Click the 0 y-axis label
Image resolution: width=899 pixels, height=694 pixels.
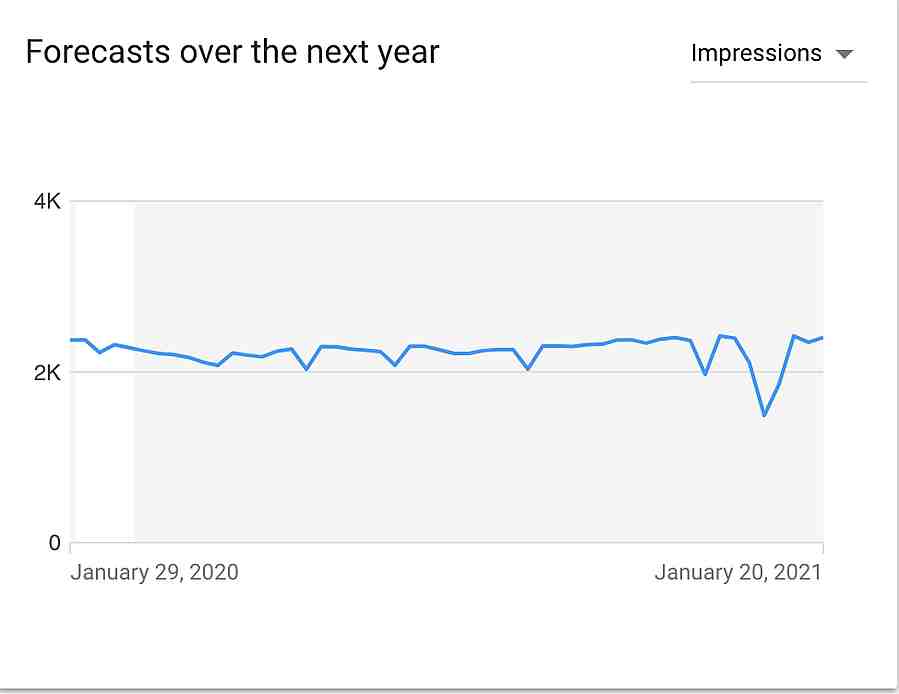tap(54, 543)
